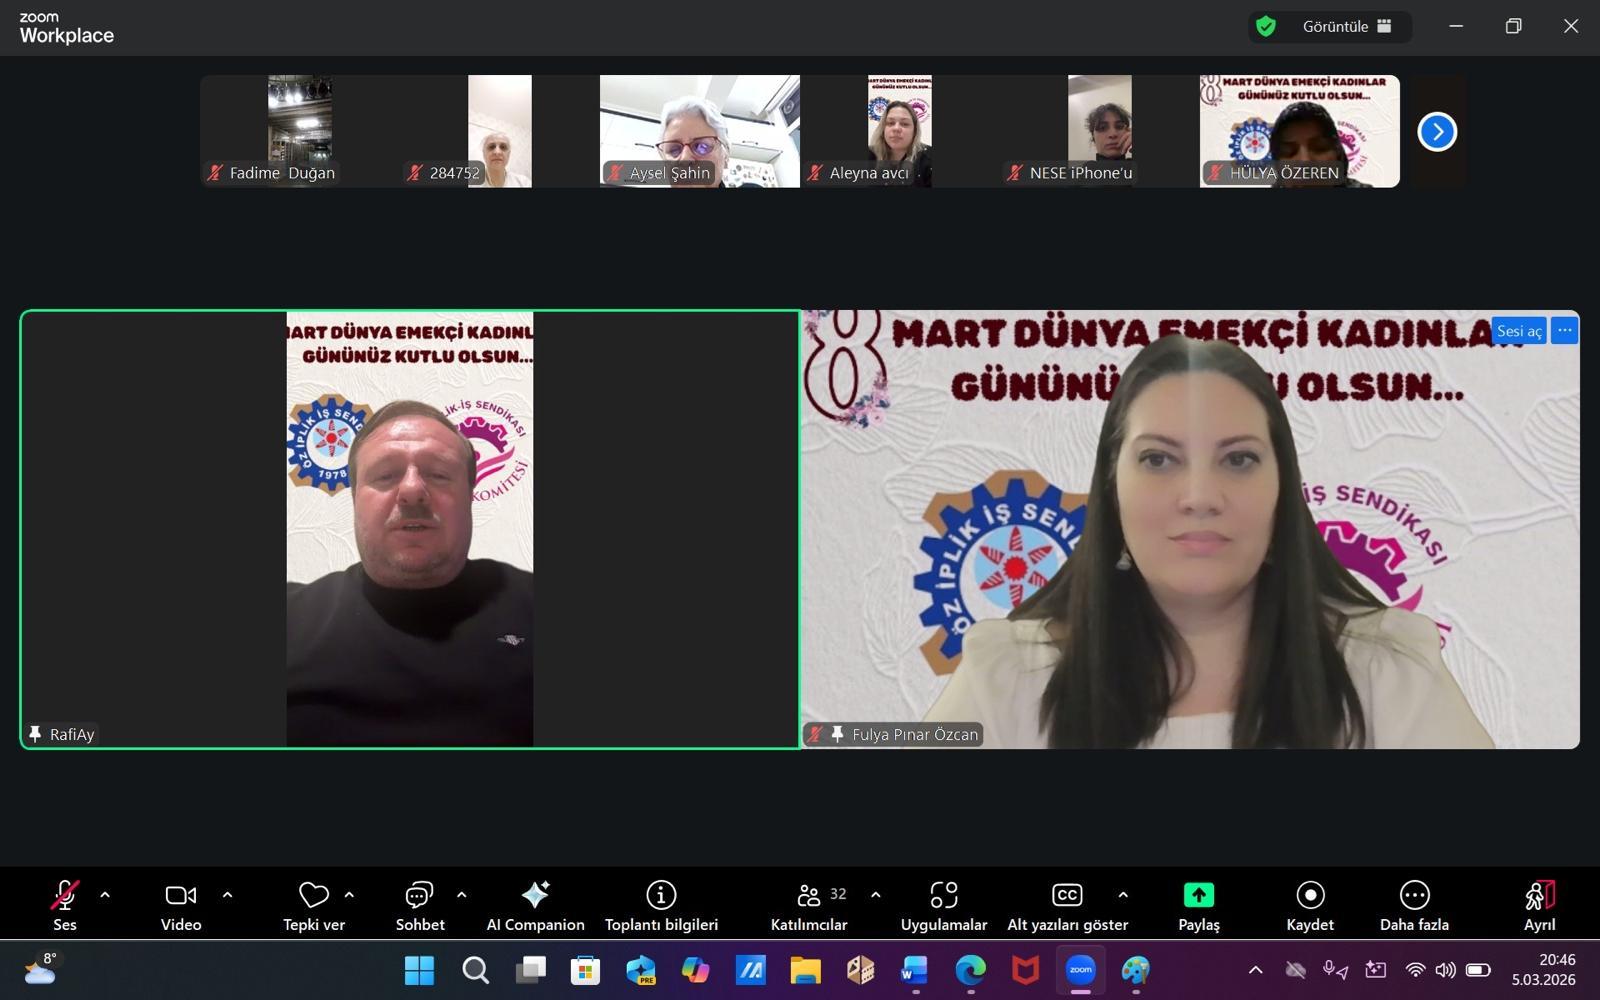Start recording with Kaydet

pos(1310,904)
